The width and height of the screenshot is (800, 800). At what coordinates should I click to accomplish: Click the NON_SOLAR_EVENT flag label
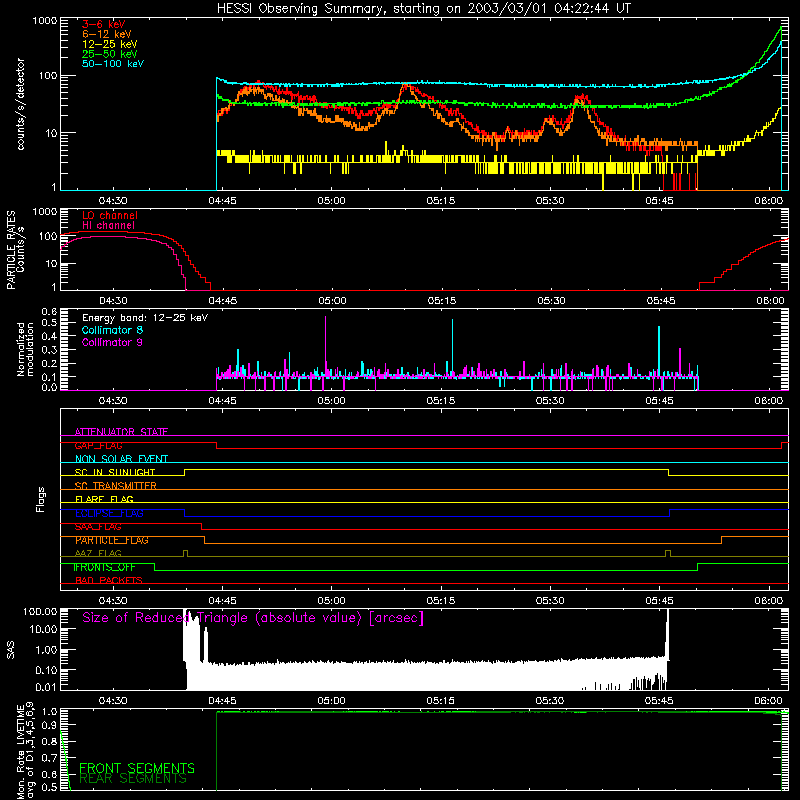[x=121, y=459]
